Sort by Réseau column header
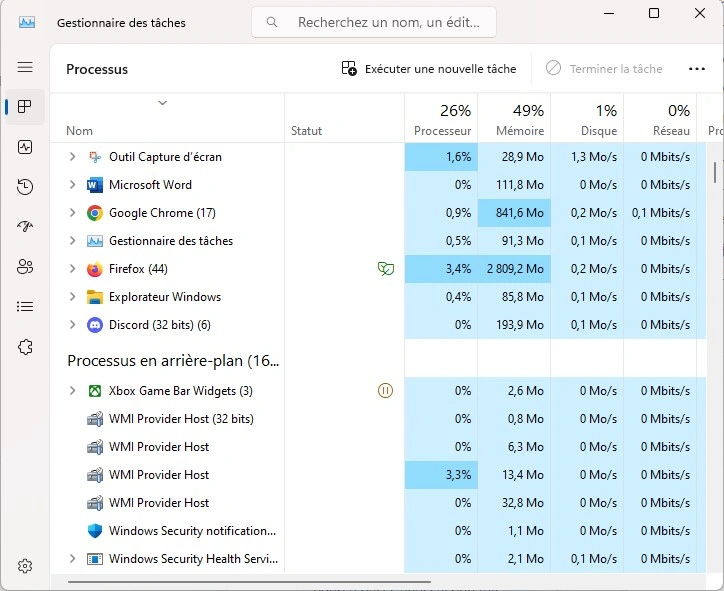Image resolution: width=724 pixels, height=591 pixels. tap(660, 118)
